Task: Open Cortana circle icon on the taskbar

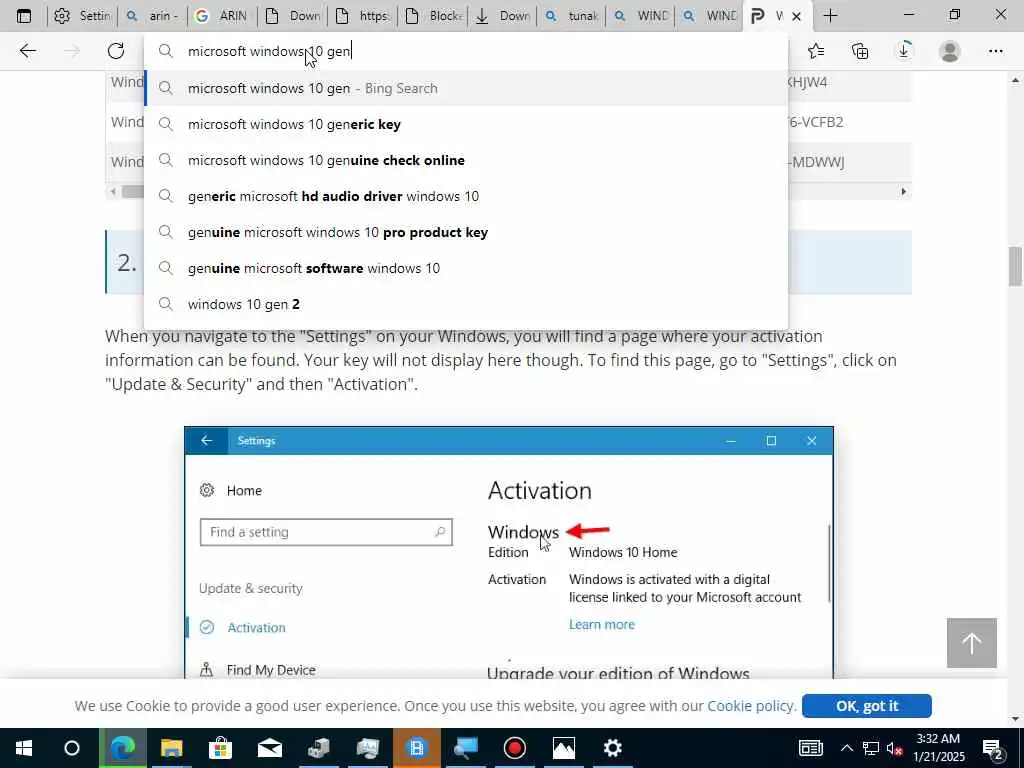Action: [72, 748]
